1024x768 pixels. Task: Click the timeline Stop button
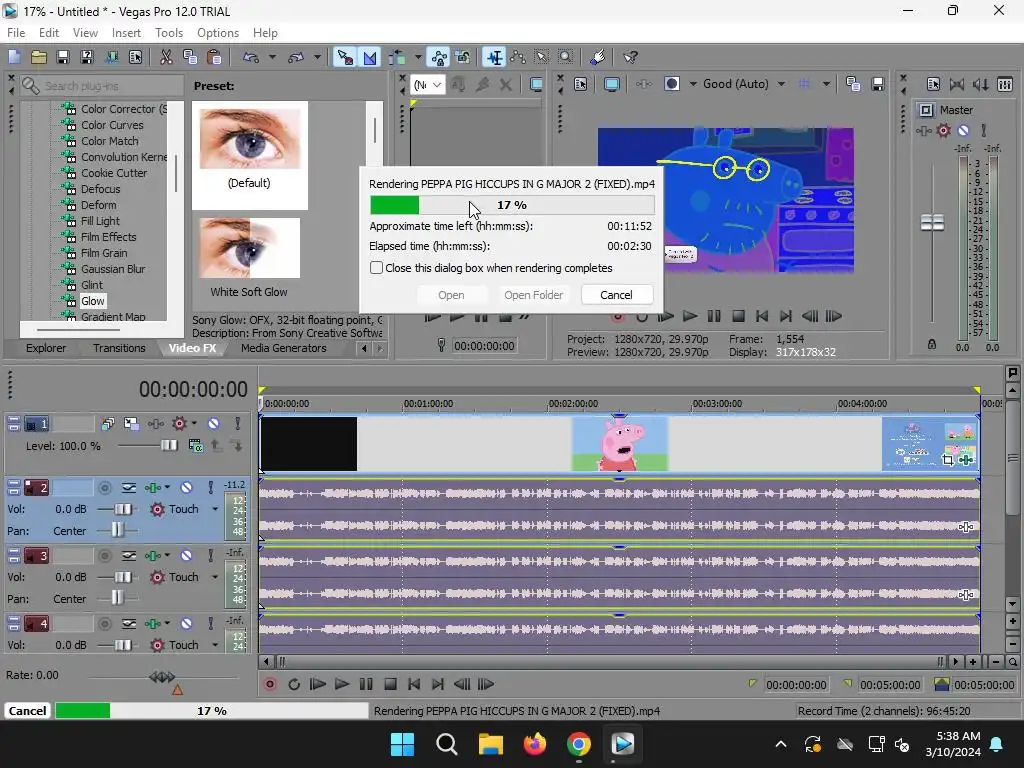(x=391, y=684)
